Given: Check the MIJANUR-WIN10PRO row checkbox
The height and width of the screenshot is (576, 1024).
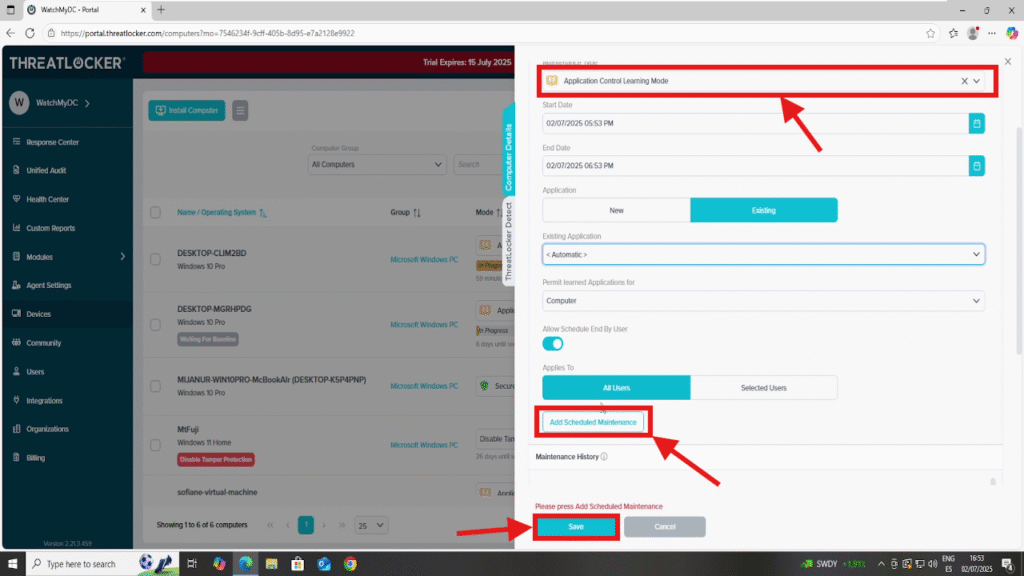Looking at the screenshot, I should point(155,386).
